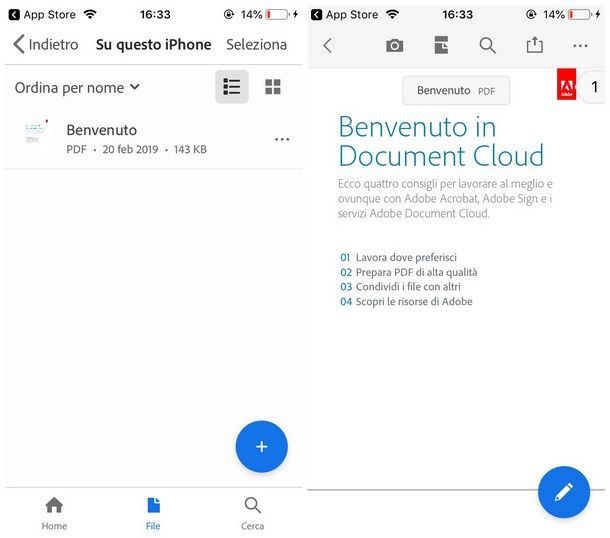
Task: Open the Benvenuto PDF file
Action: point(154,139)
